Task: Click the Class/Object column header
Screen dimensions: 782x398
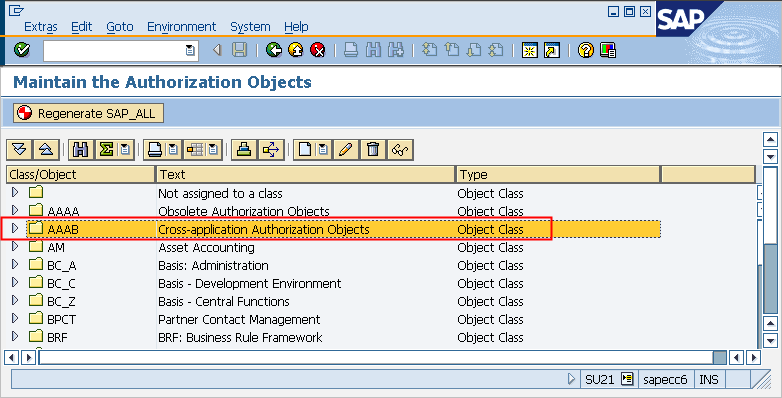Action: coord(80,175)
